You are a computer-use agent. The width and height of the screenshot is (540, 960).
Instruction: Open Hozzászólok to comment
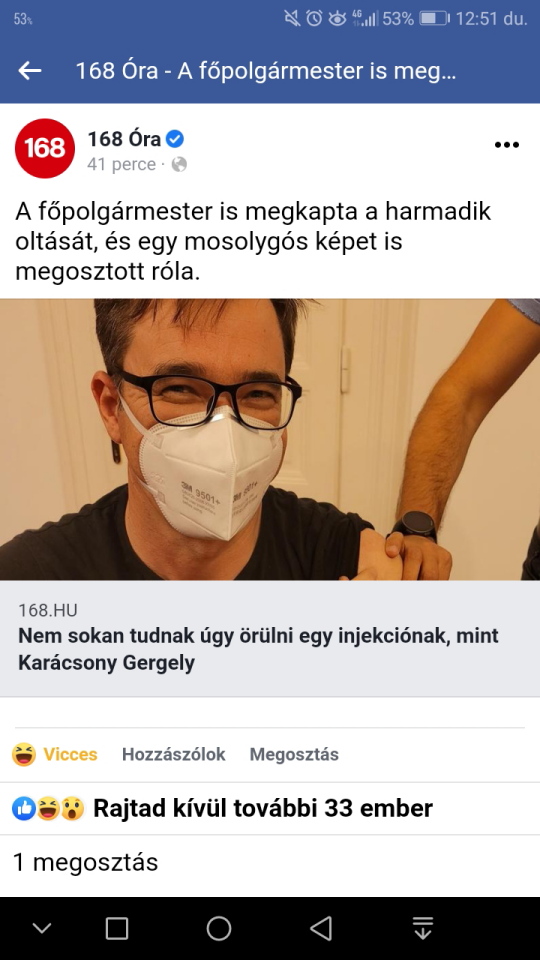coord(173,754)
